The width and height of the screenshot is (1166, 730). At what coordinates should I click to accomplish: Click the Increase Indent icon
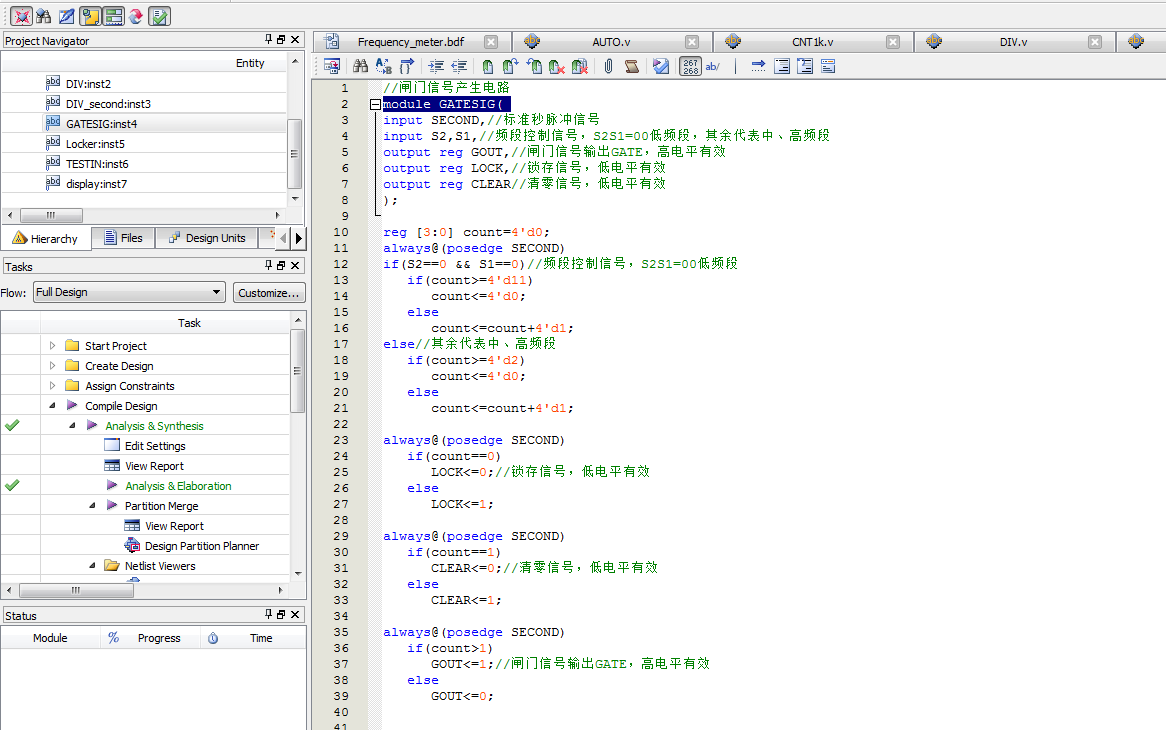[434, 66]
